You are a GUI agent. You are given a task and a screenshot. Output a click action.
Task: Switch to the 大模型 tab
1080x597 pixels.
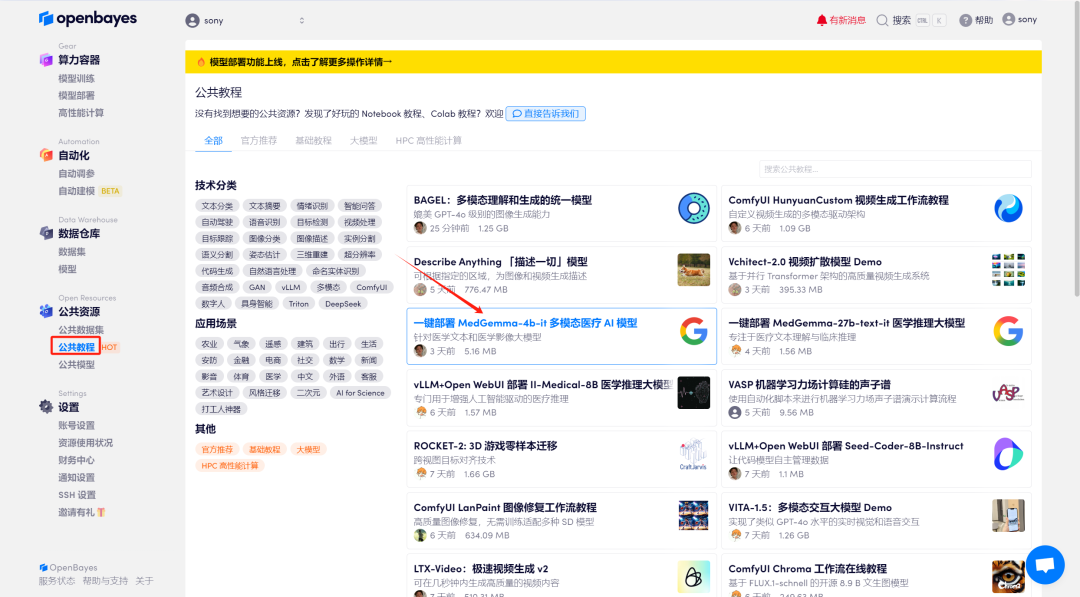(x=364, y=140)
